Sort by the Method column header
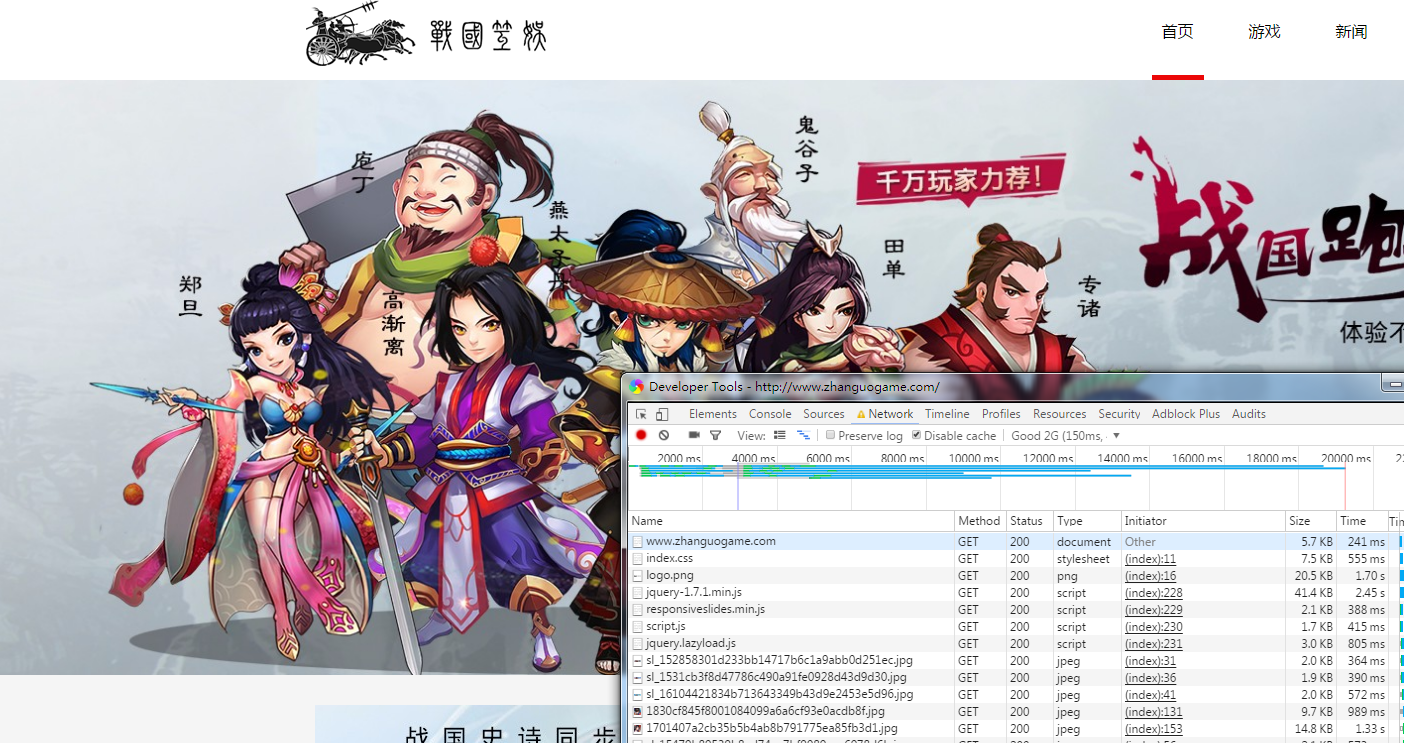Image resolution: width=1404 pixels, height=743 pixels. [x=980, y=521]
